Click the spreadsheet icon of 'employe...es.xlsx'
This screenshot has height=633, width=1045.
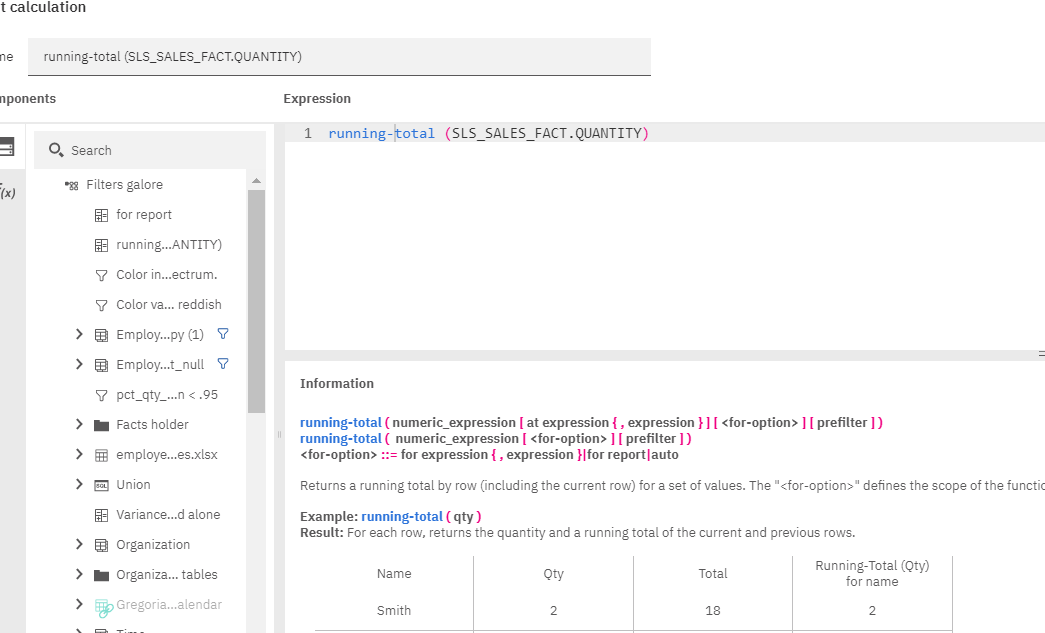pos(101,455)
